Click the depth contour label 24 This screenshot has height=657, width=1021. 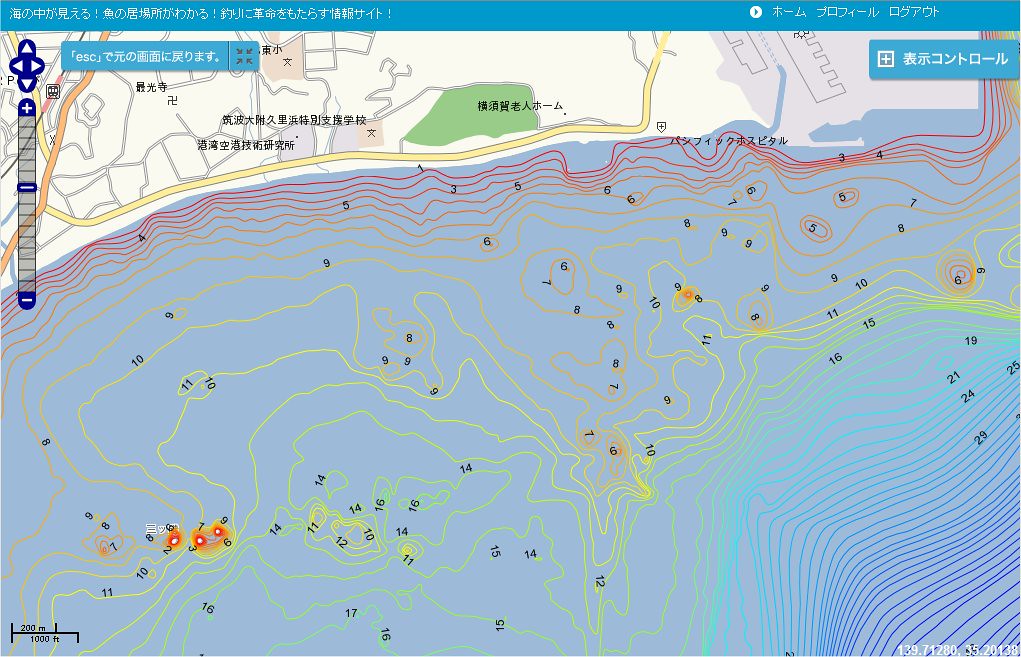pos(969,395)
